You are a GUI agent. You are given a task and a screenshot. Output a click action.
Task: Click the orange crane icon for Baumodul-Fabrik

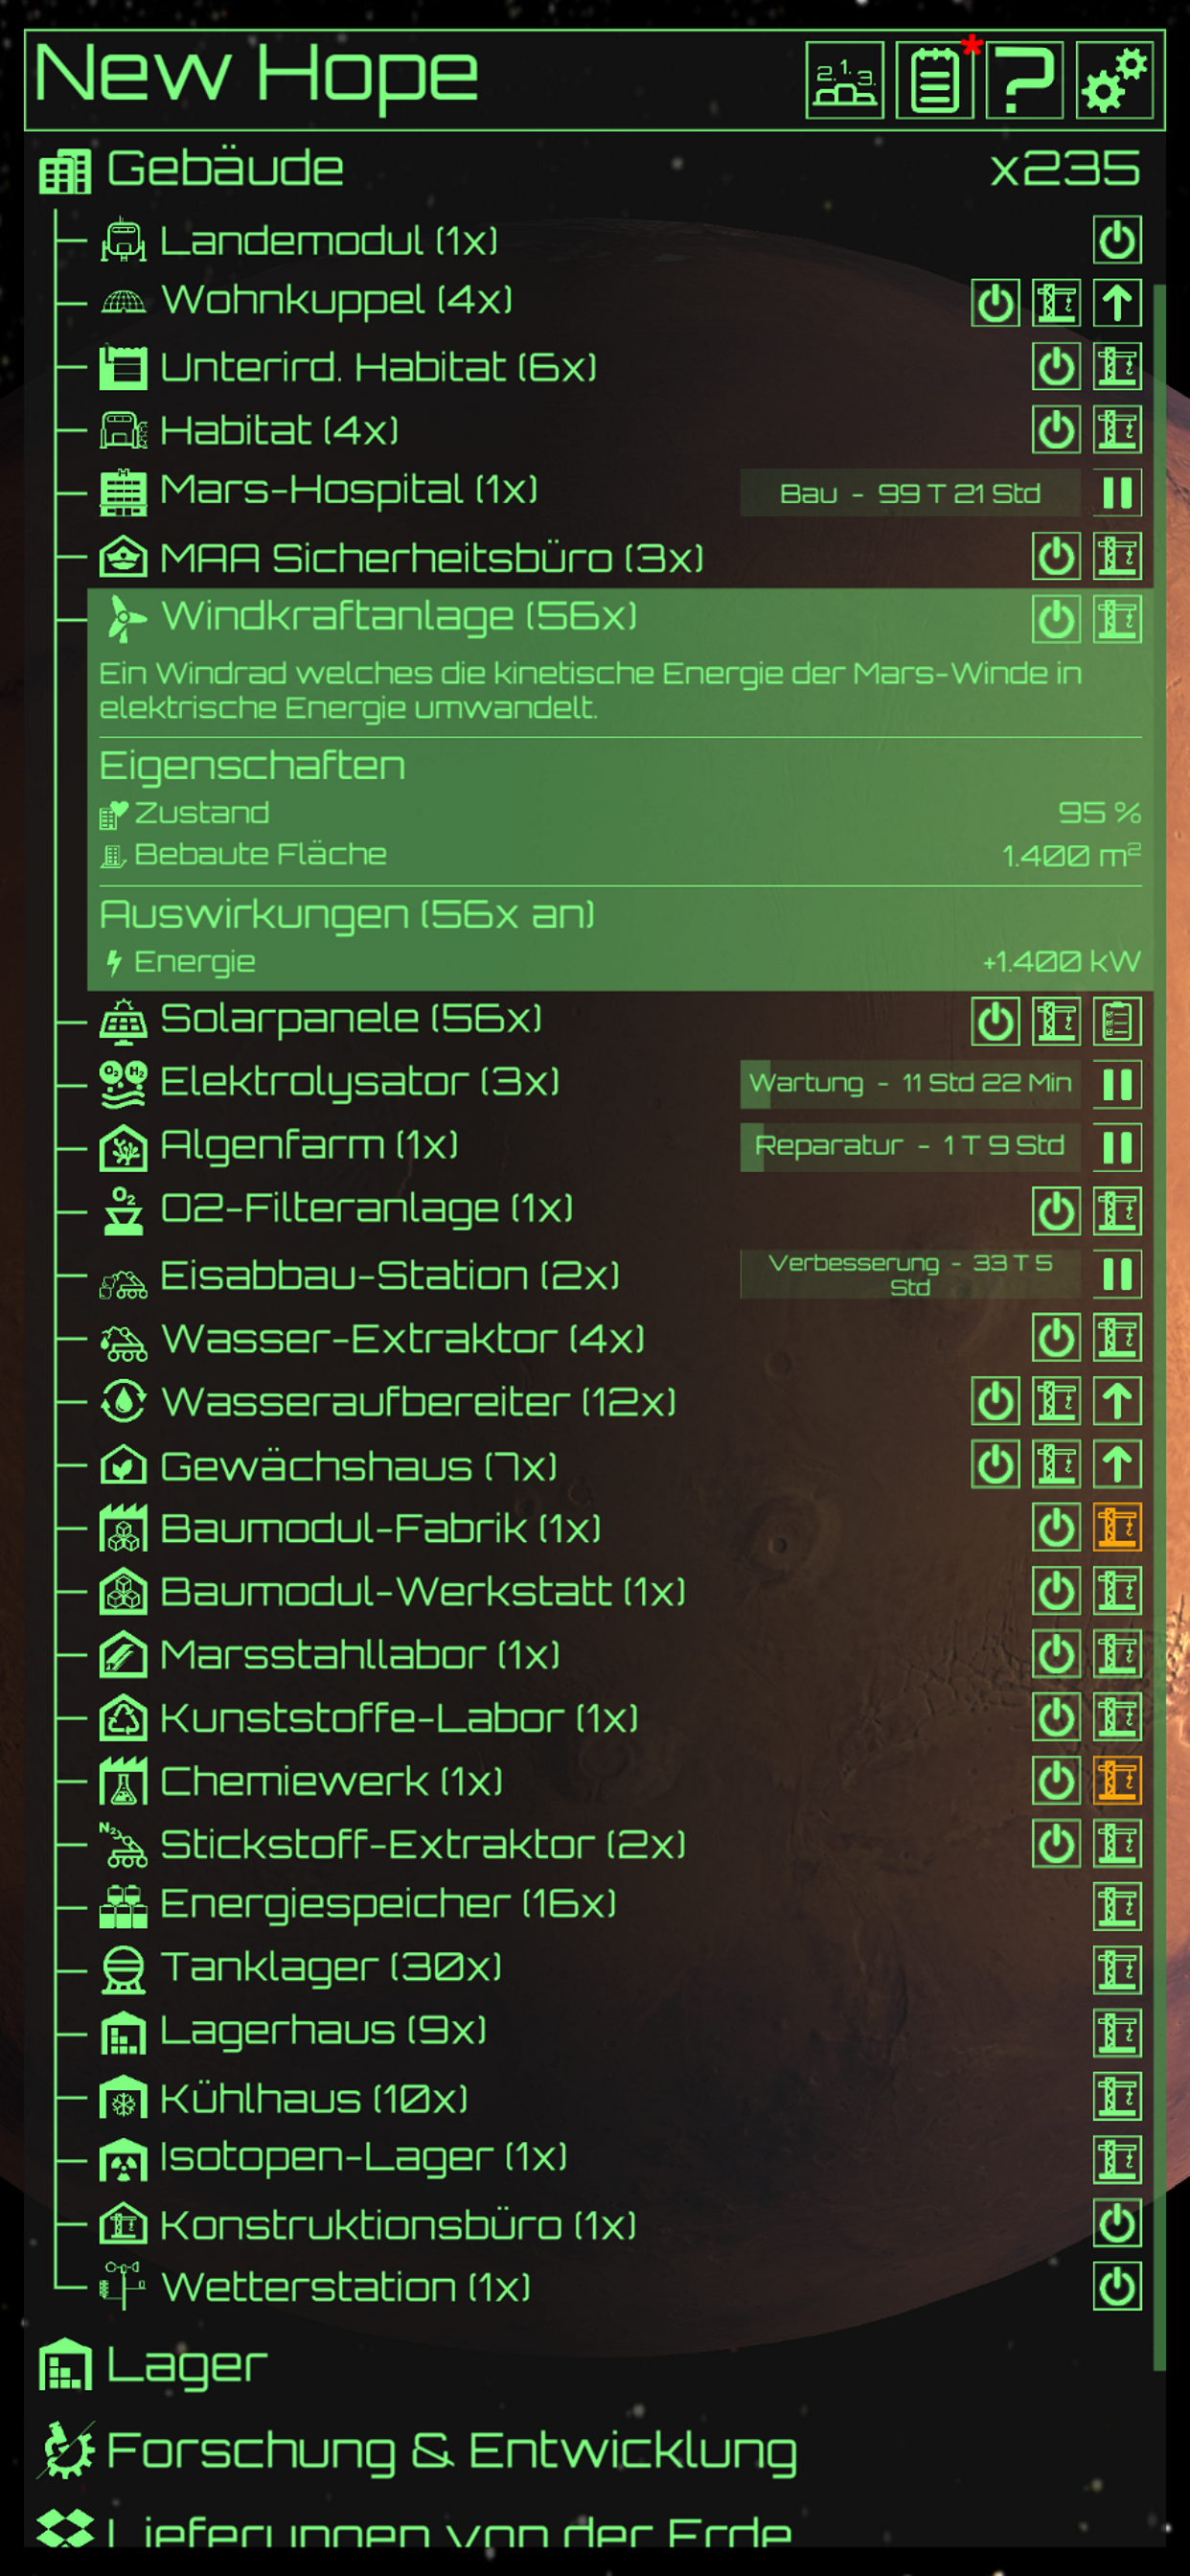click(x=1117, y=1527)
